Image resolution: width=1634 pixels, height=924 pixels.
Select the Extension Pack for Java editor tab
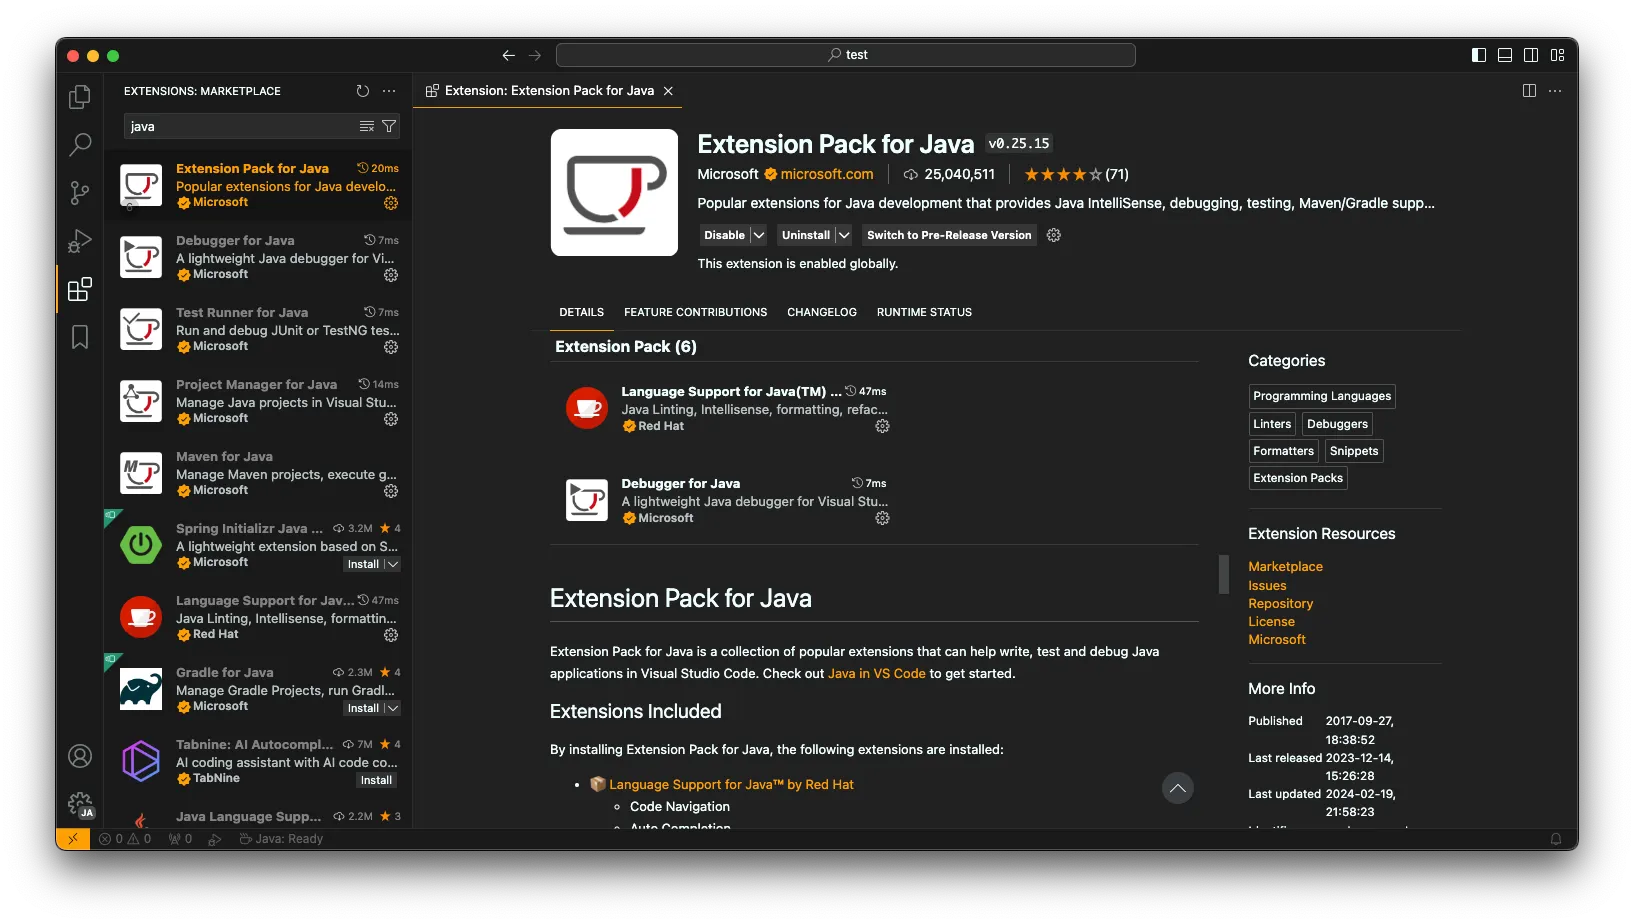(x=548, y=91)
